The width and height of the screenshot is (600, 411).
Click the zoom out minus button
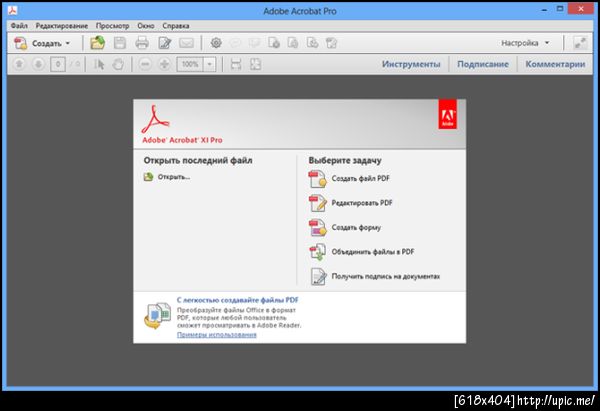coord(145,64)
